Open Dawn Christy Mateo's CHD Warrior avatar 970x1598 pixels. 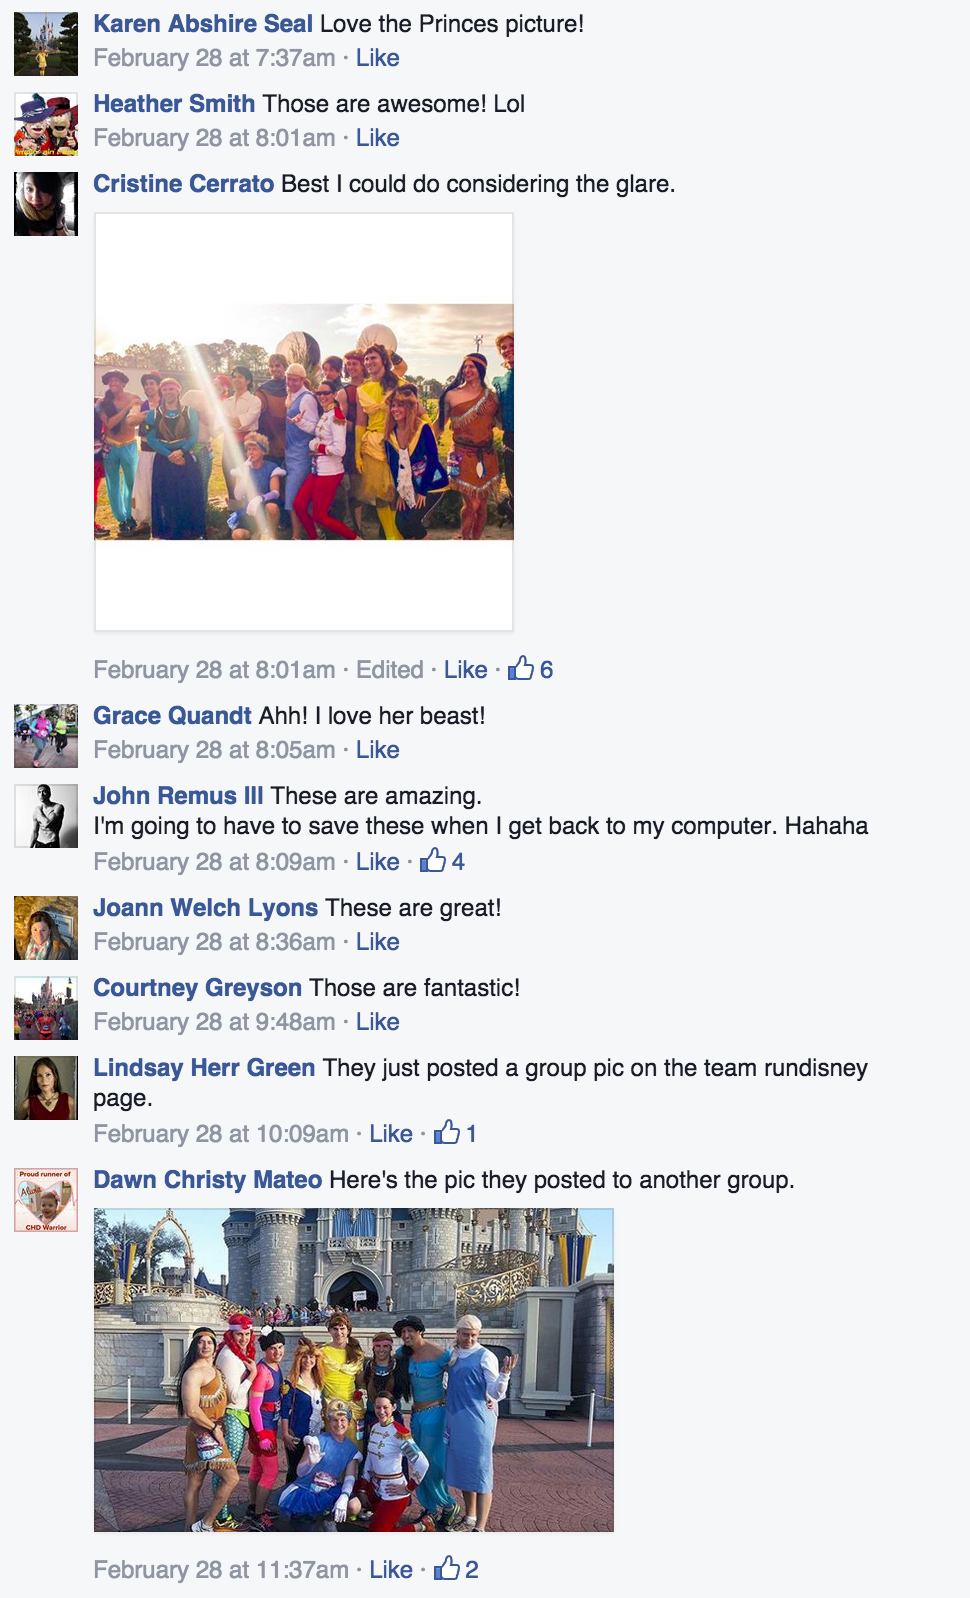pyautogui.click(x=46, y=1200)
